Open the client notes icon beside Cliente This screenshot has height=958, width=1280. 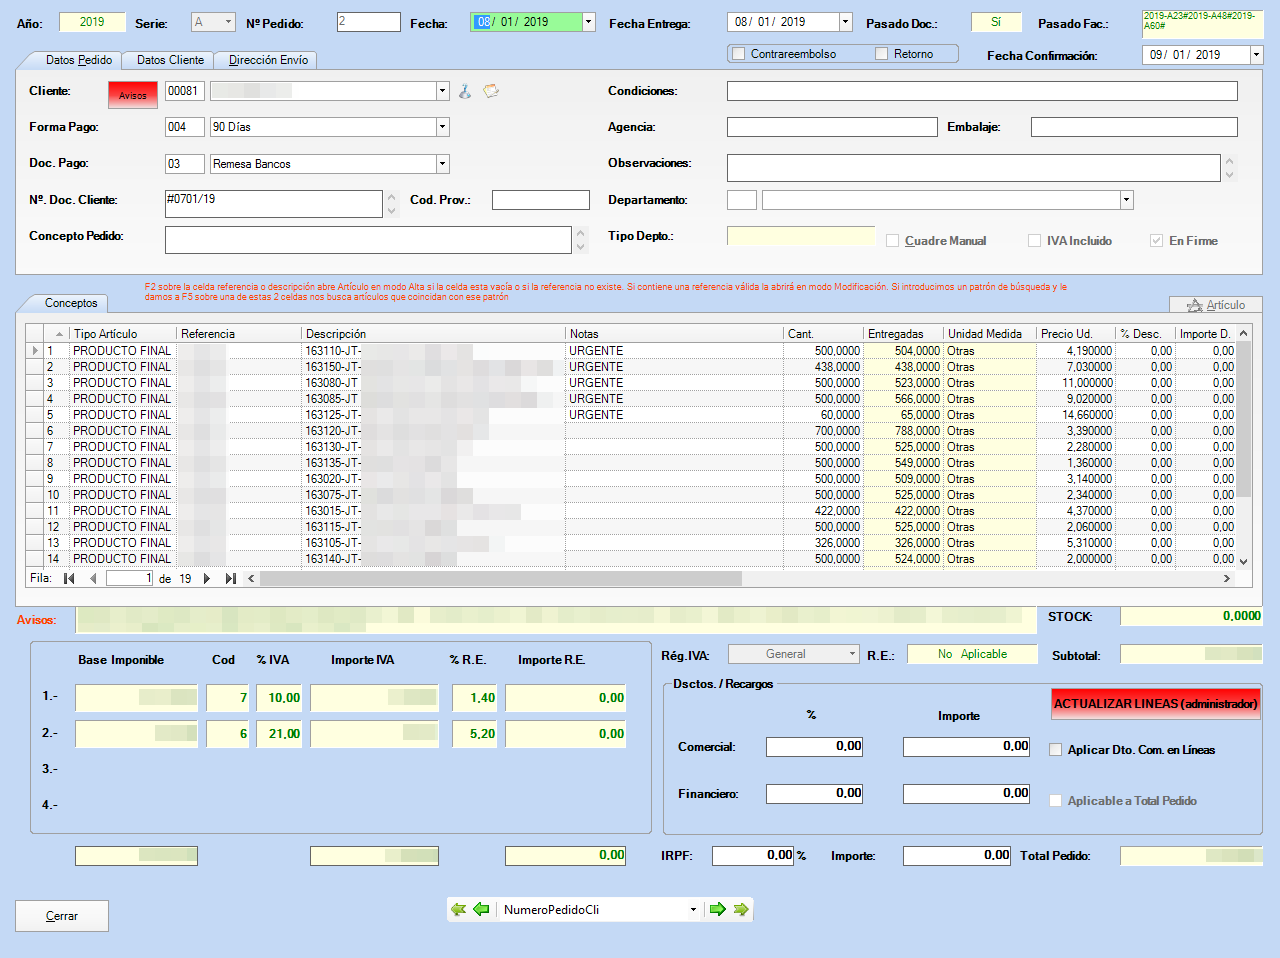point(491,91)
